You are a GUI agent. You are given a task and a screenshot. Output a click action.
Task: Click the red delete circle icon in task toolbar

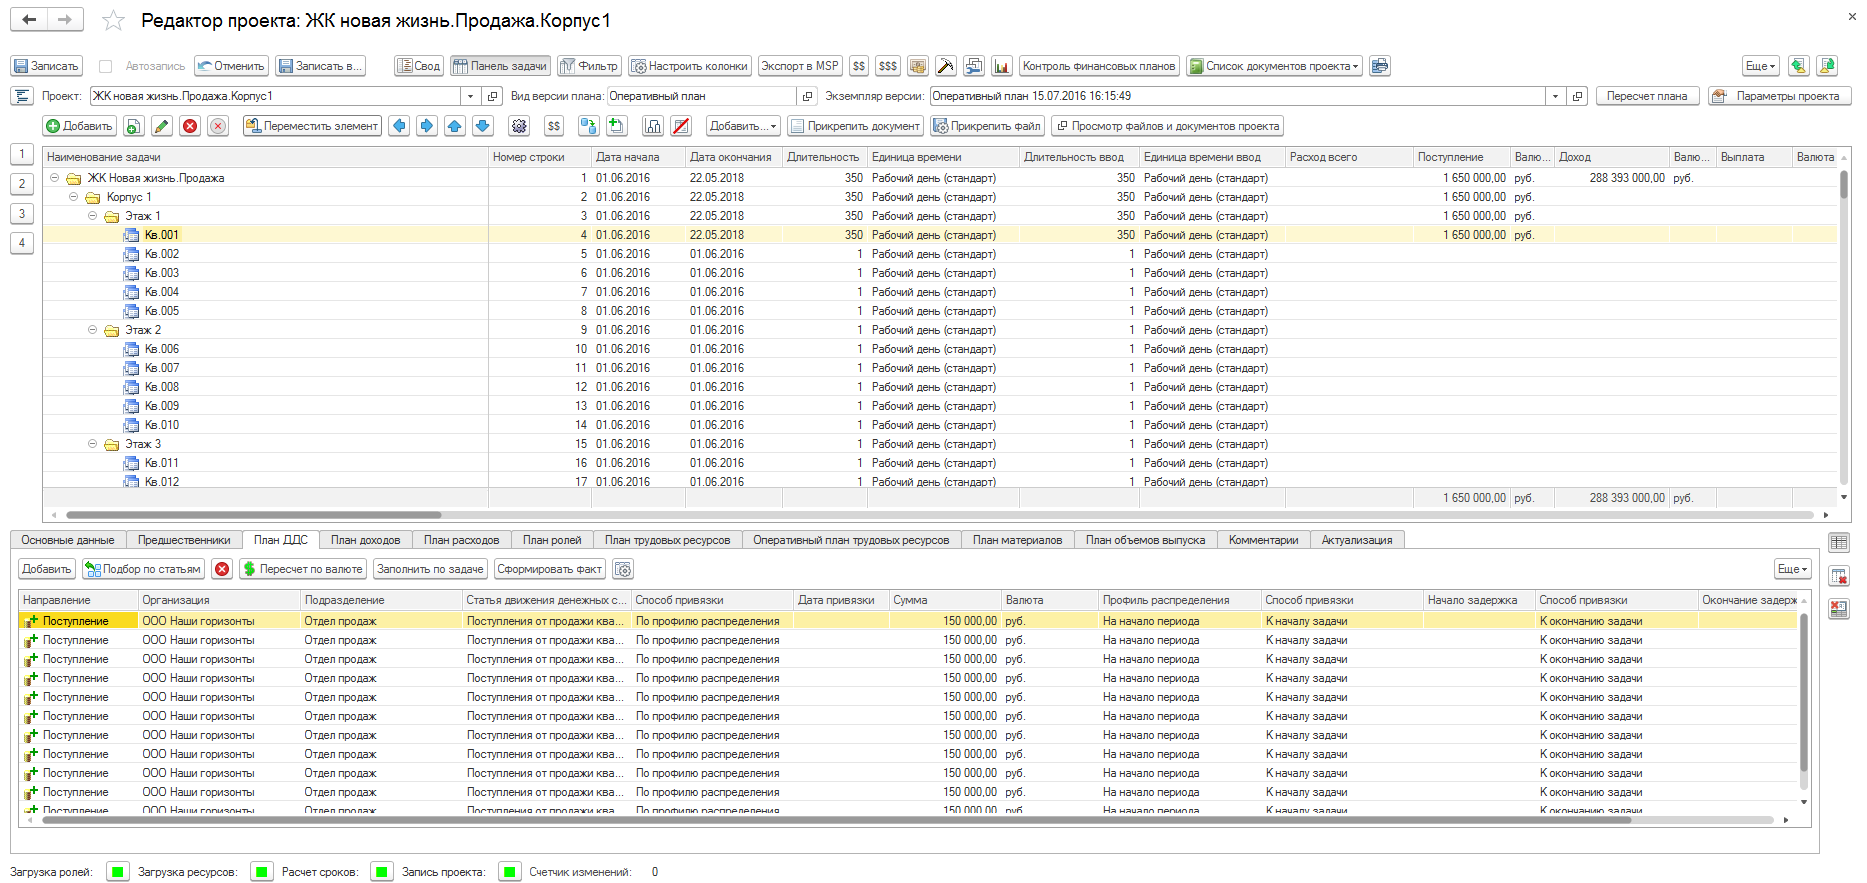(x=190, y=126)
